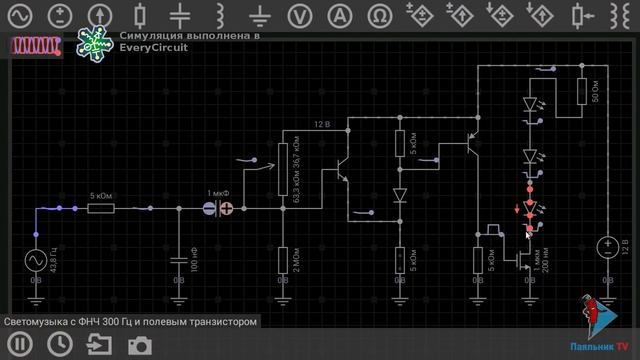
Task: Click the "50 Ом" value label
Action: 596,91
